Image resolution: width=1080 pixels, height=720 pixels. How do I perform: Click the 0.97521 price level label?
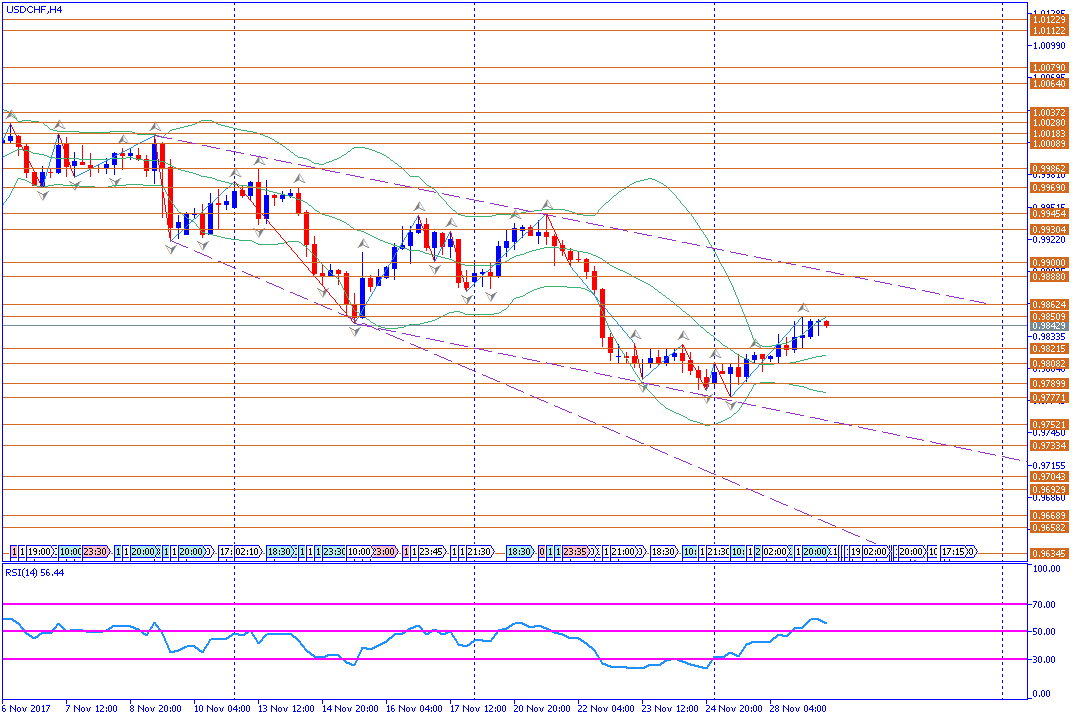[1049, 425]
